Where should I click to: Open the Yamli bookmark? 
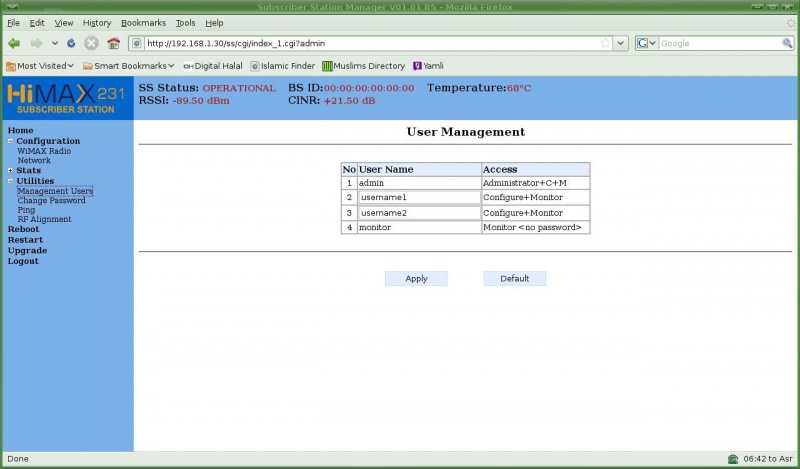pos(428,66)
